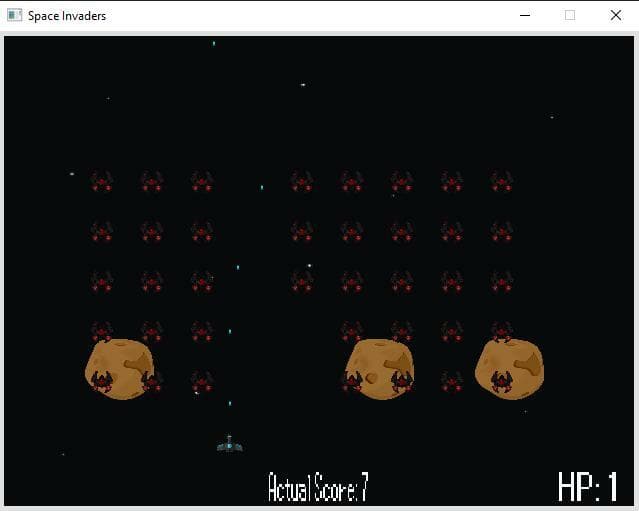Click the "HP: 1" health indicator

(588, 487)
